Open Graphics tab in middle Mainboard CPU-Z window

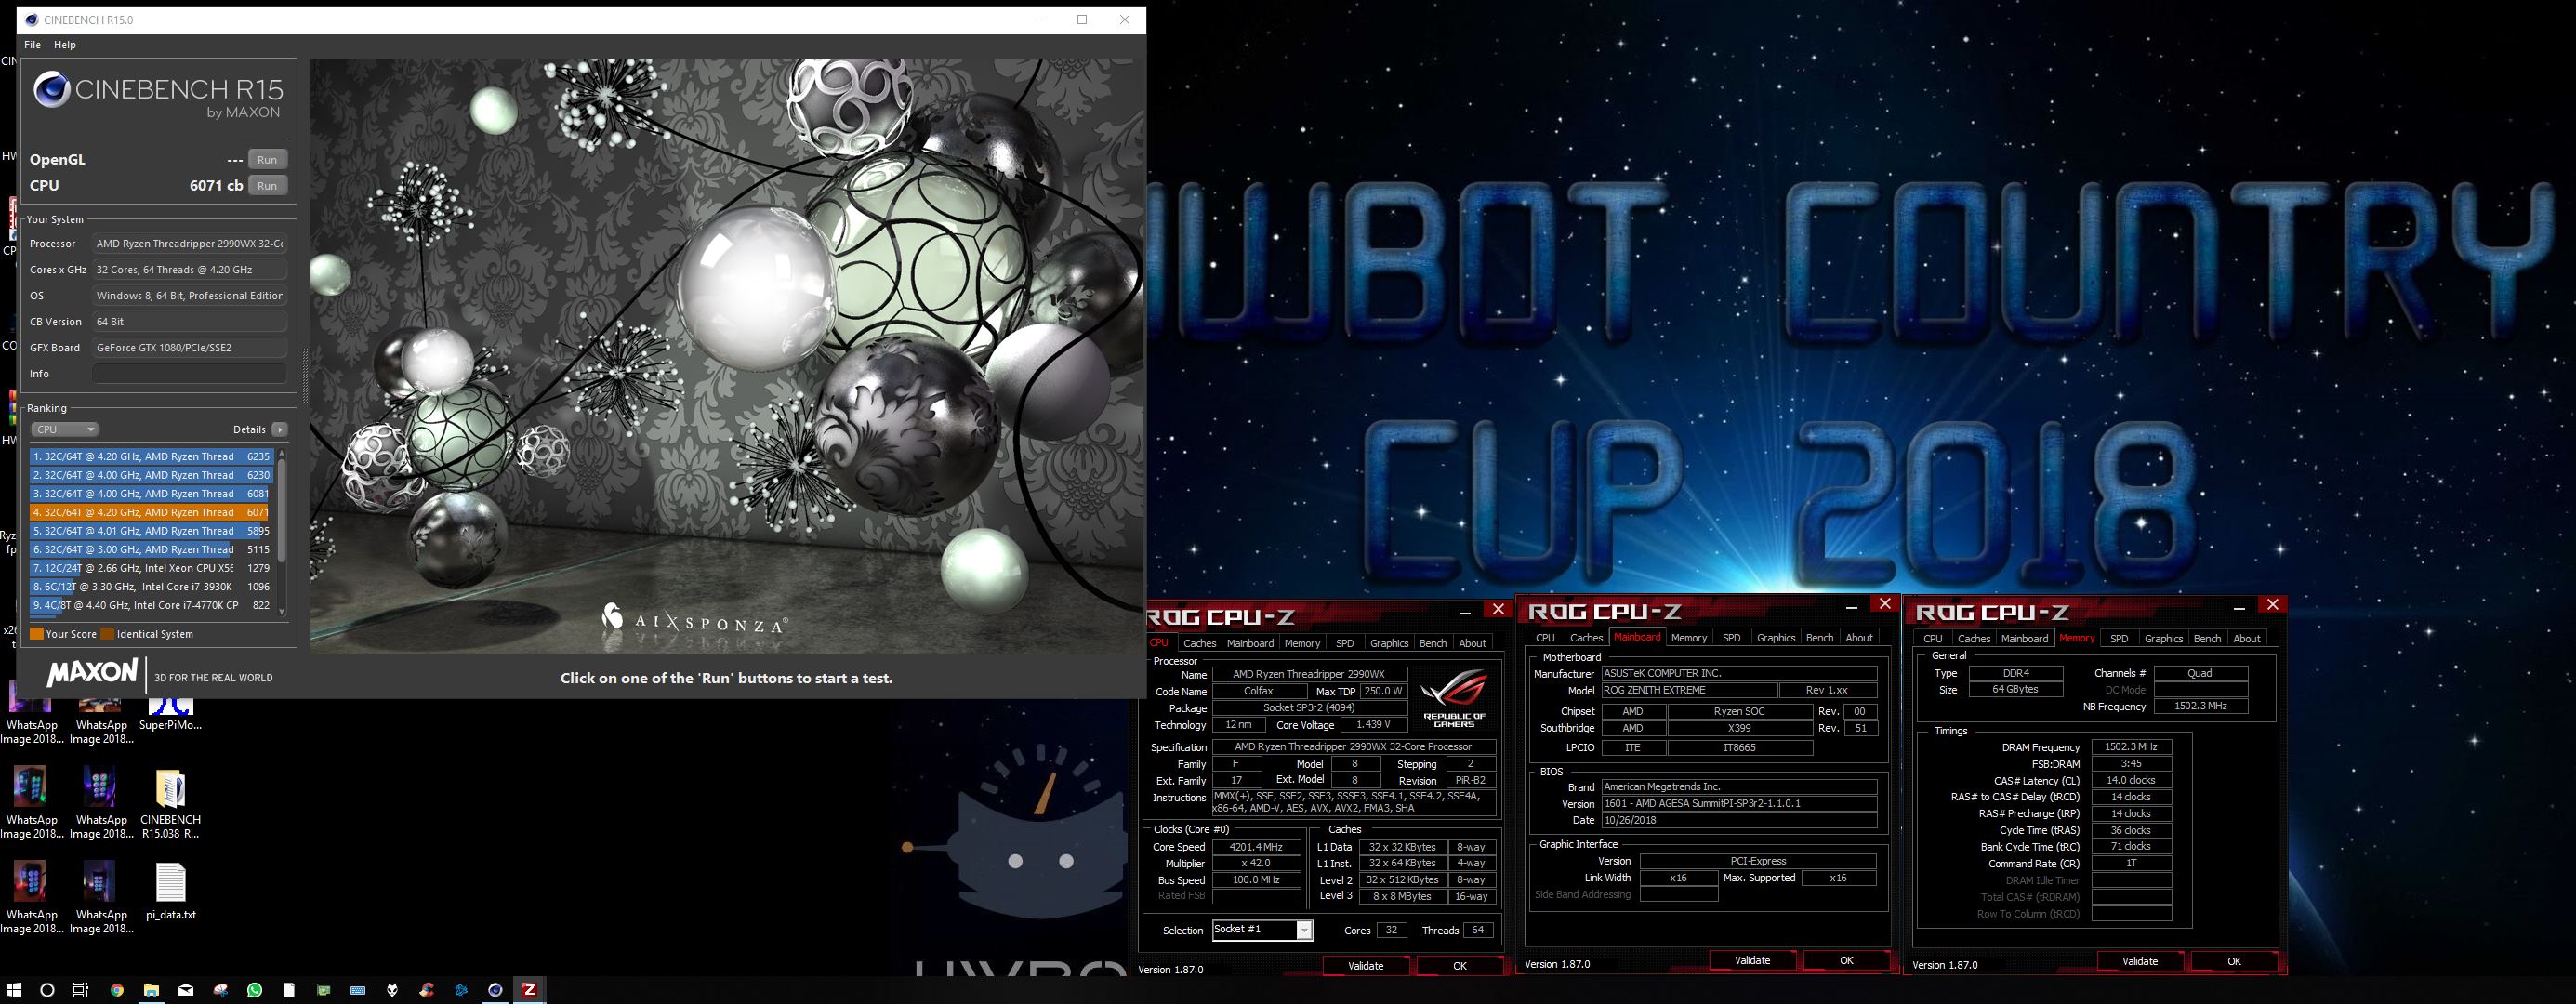click(1776, 638)
